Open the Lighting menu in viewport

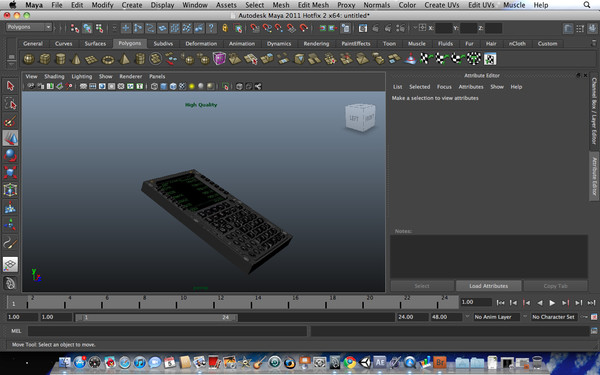point(82,76)
